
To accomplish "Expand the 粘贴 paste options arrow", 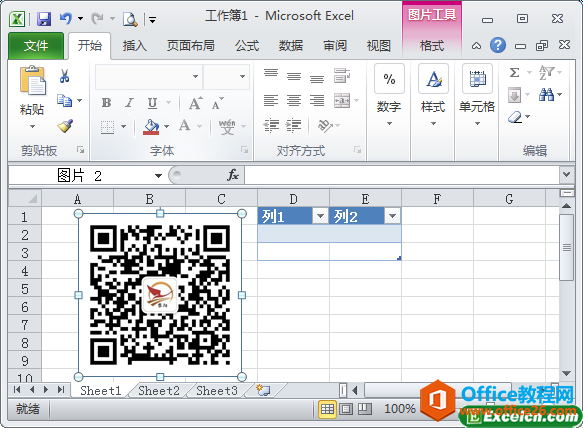I will pos(33,126).
